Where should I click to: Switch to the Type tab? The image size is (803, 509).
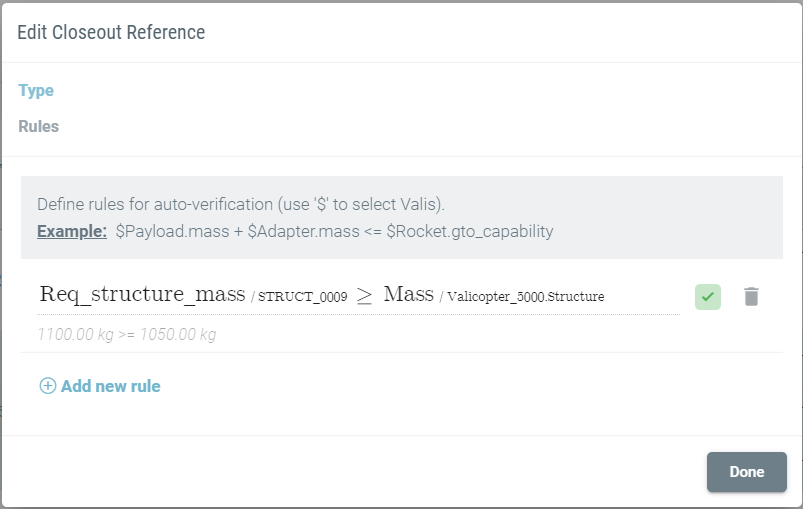pos(36,91)
